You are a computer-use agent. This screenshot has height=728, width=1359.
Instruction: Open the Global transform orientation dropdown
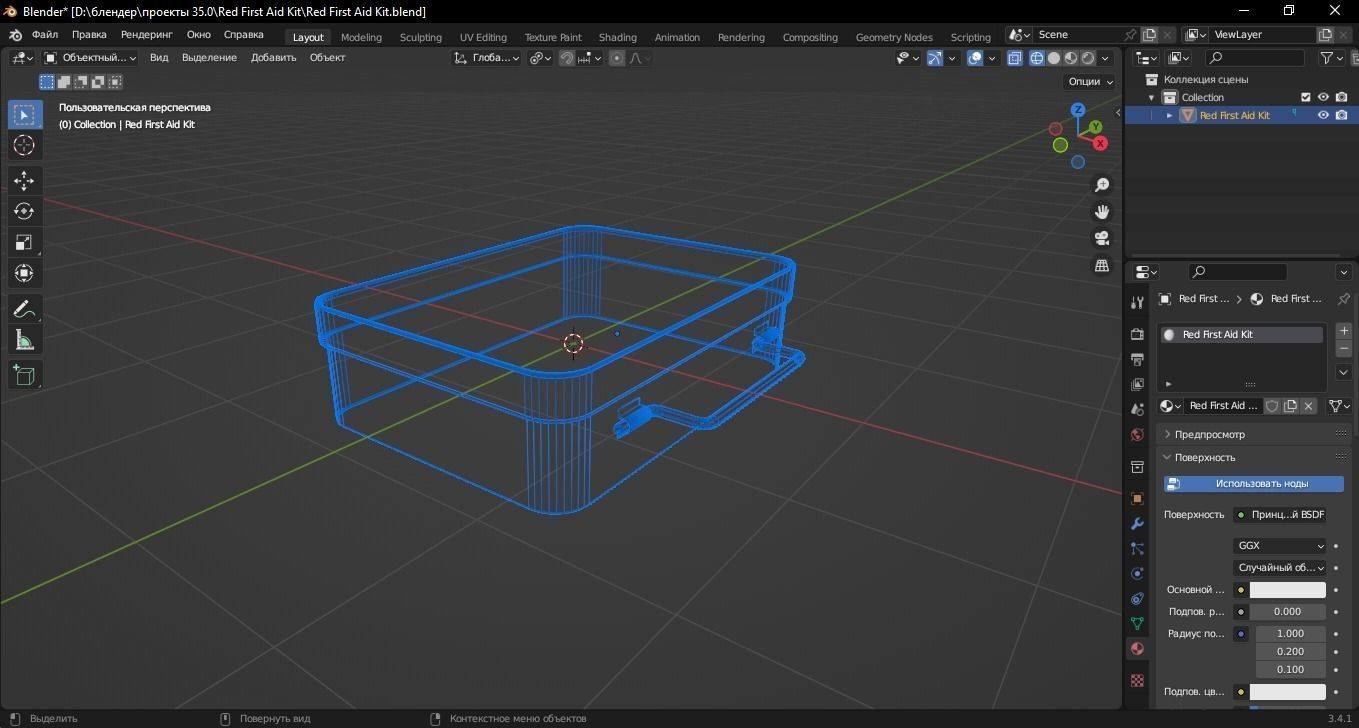487,58
